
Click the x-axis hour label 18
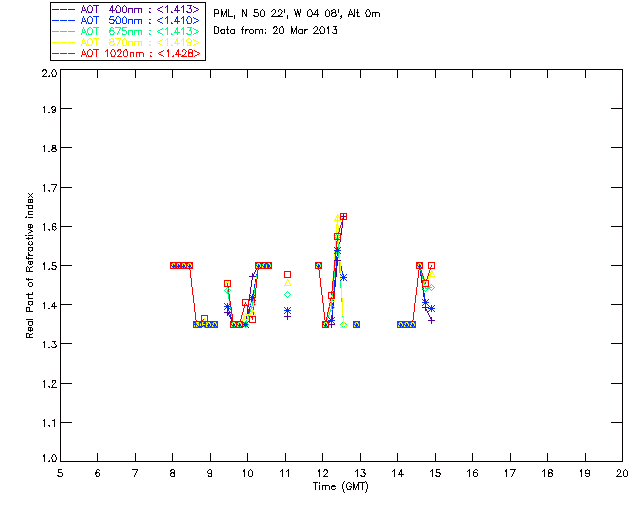coord(548,473)
